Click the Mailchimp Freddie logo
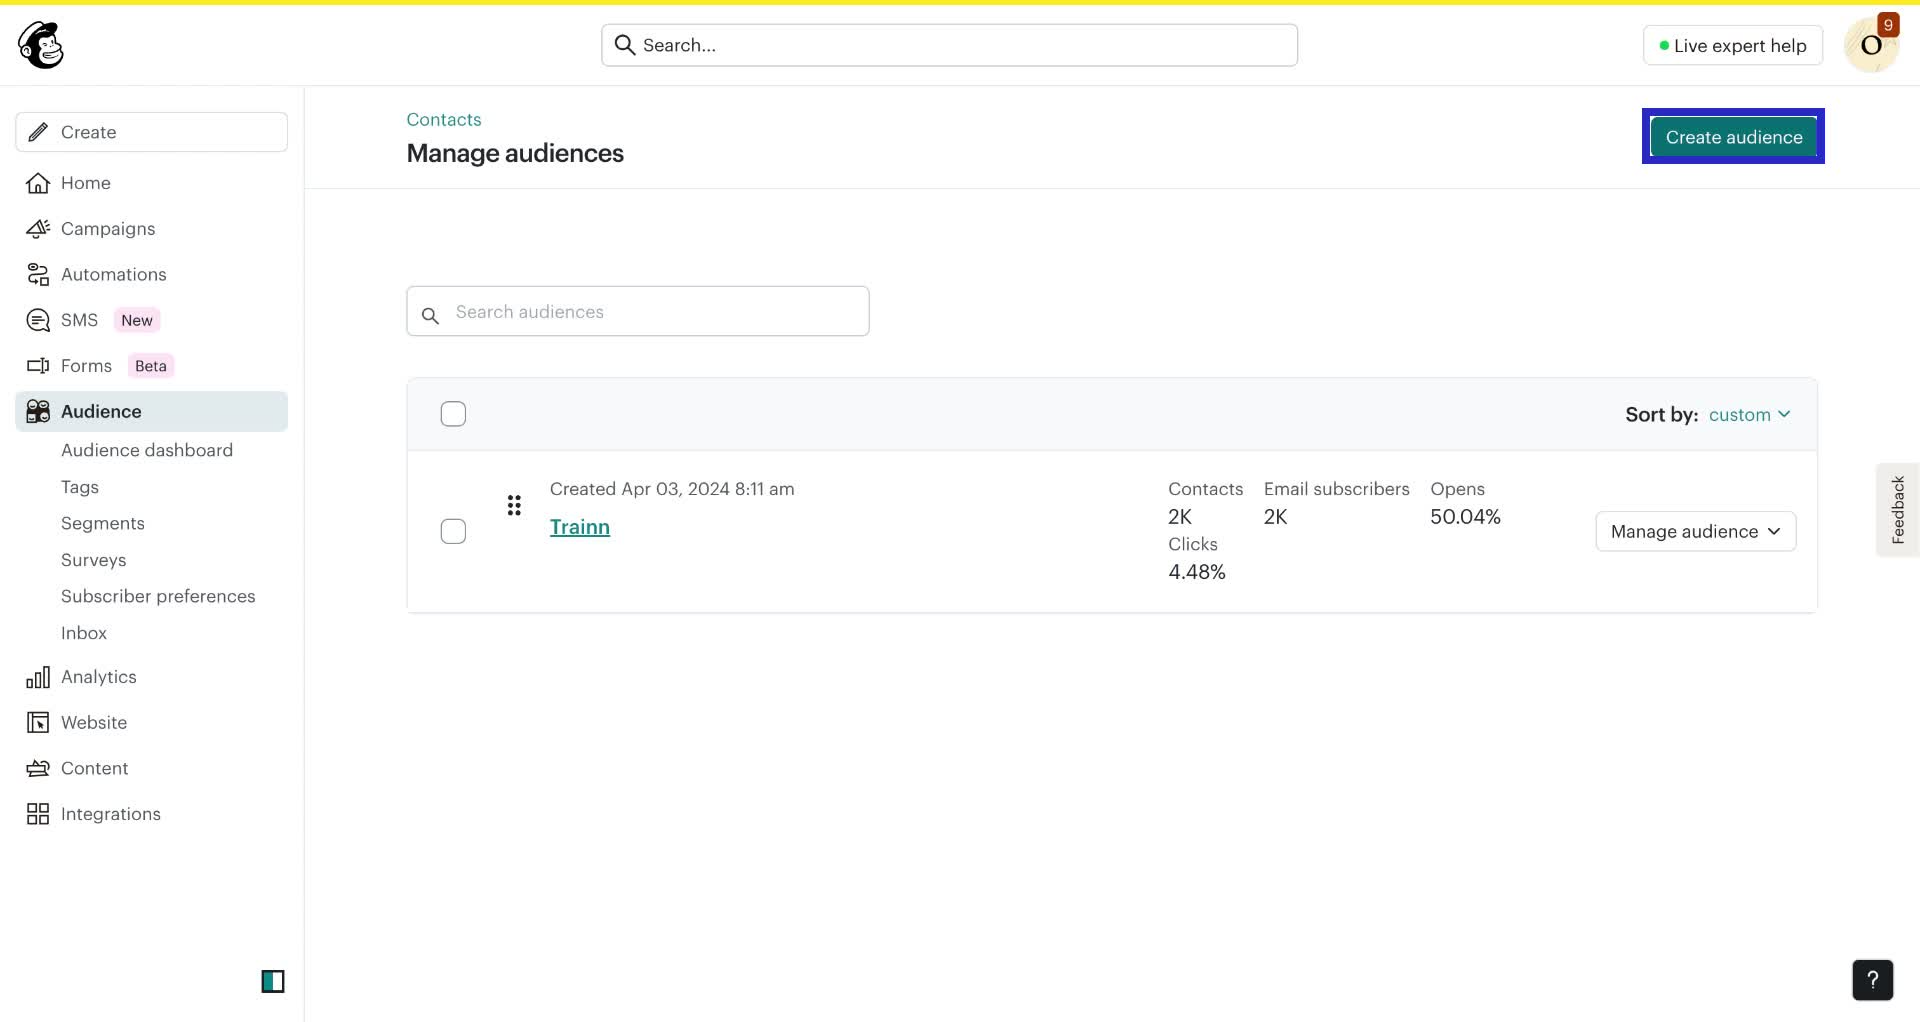Viewport: 1920px width, 1022px height. click(x=40, y=44)
